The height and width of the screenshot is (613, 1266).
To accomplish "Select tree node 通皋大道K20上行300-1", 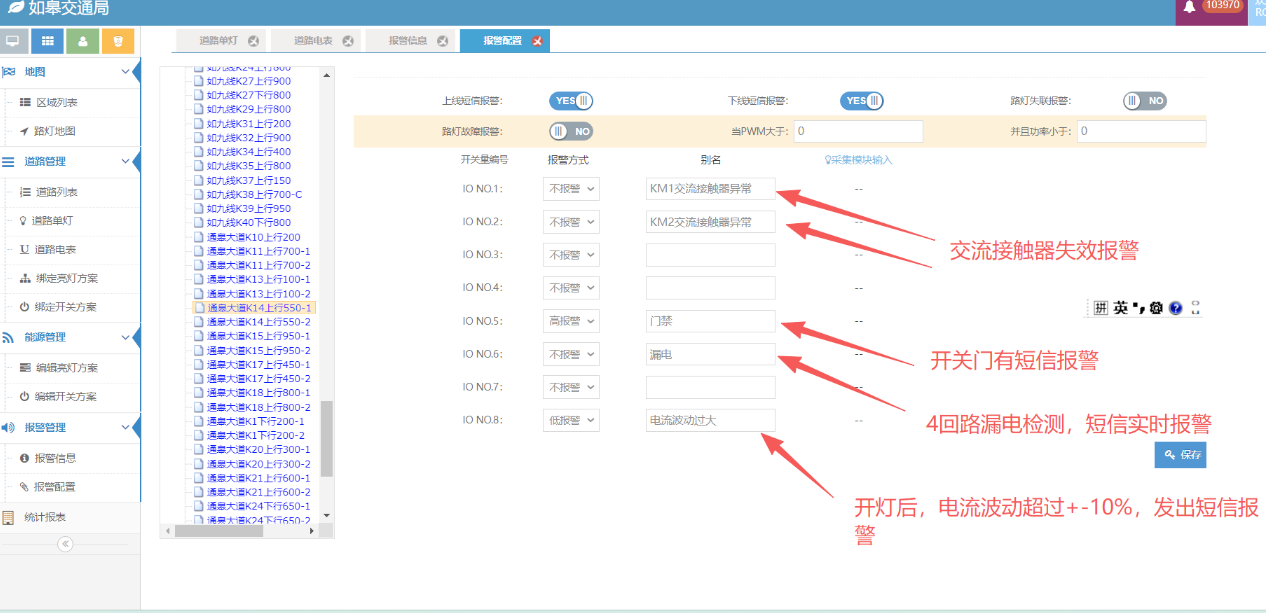I will click(259, 450).
